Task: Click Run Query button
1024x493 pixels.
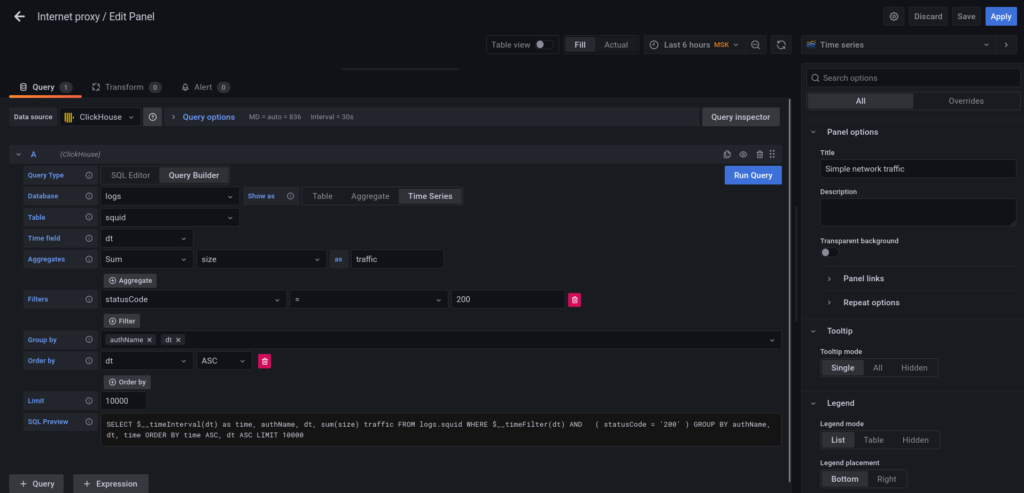Action: coord(753,175)
